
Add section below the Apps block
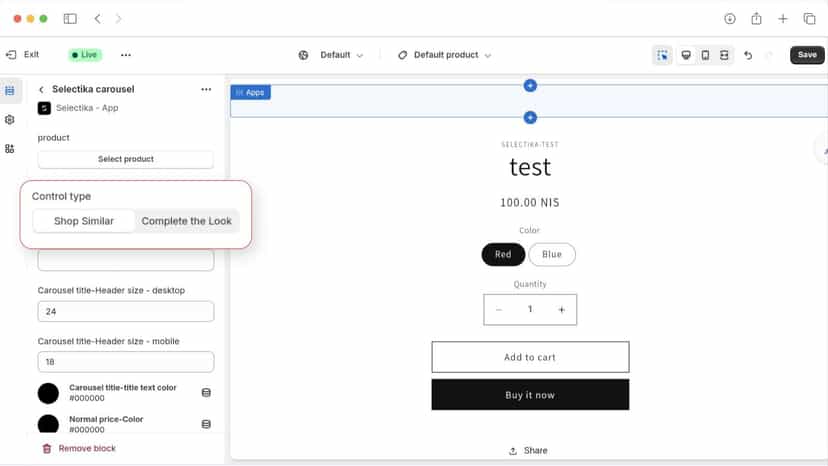530,118
